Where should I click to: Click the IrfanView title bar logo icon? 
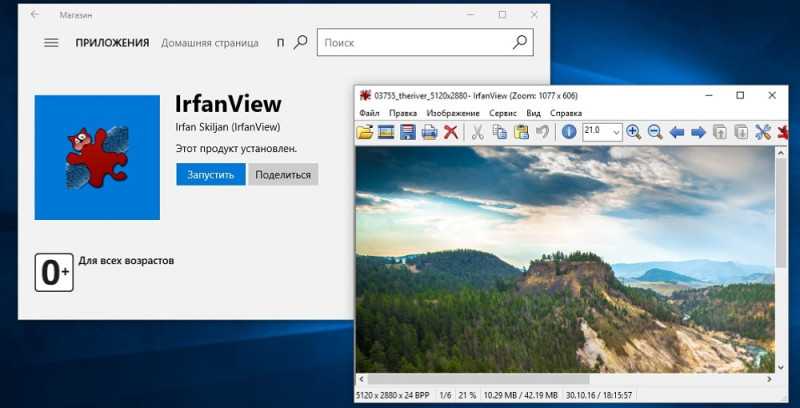[365, 95]
